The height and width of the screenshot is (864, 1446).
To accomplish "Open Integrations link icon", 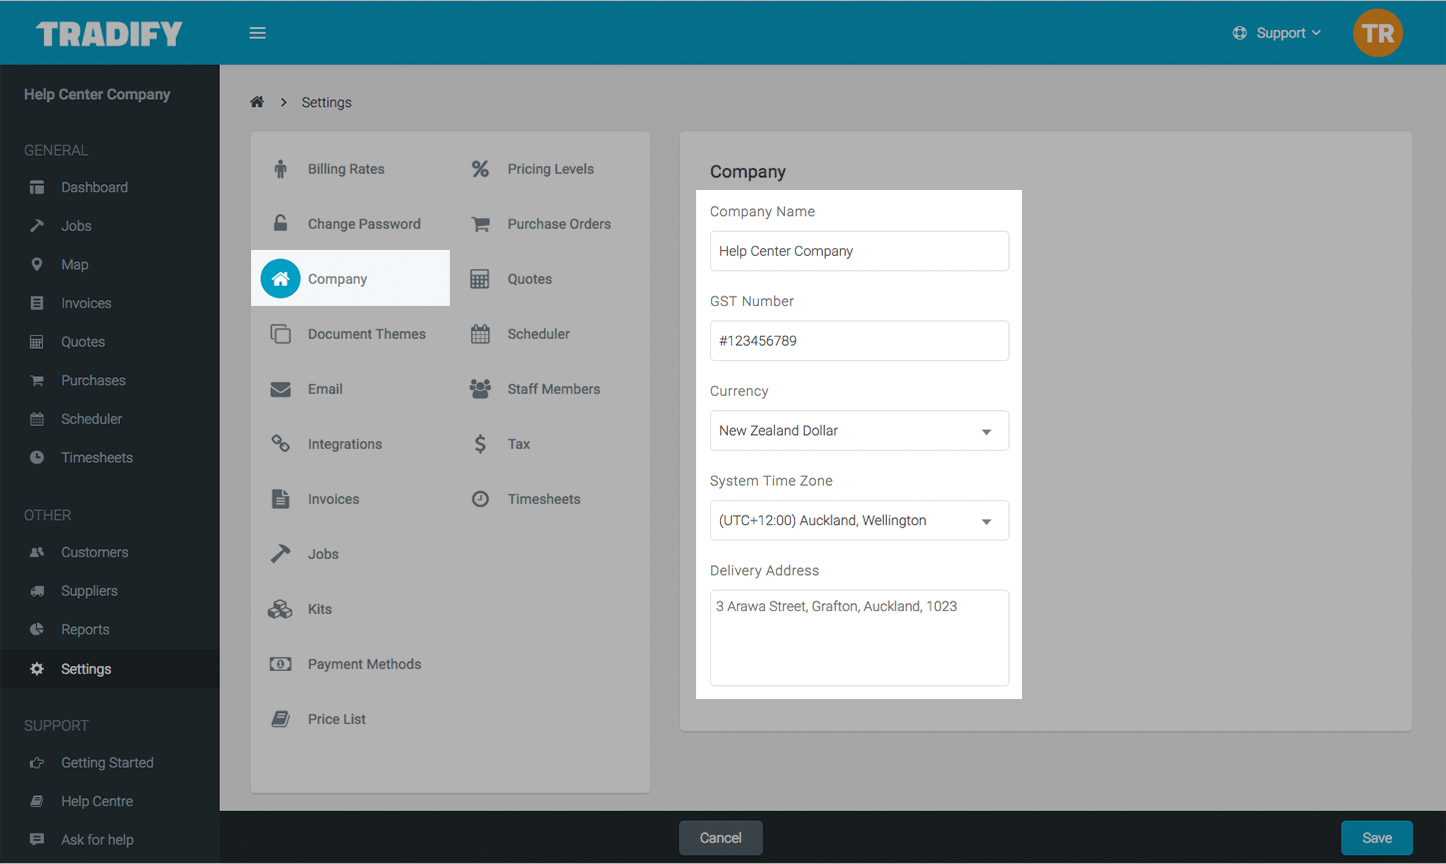I will tap(280, 444).
